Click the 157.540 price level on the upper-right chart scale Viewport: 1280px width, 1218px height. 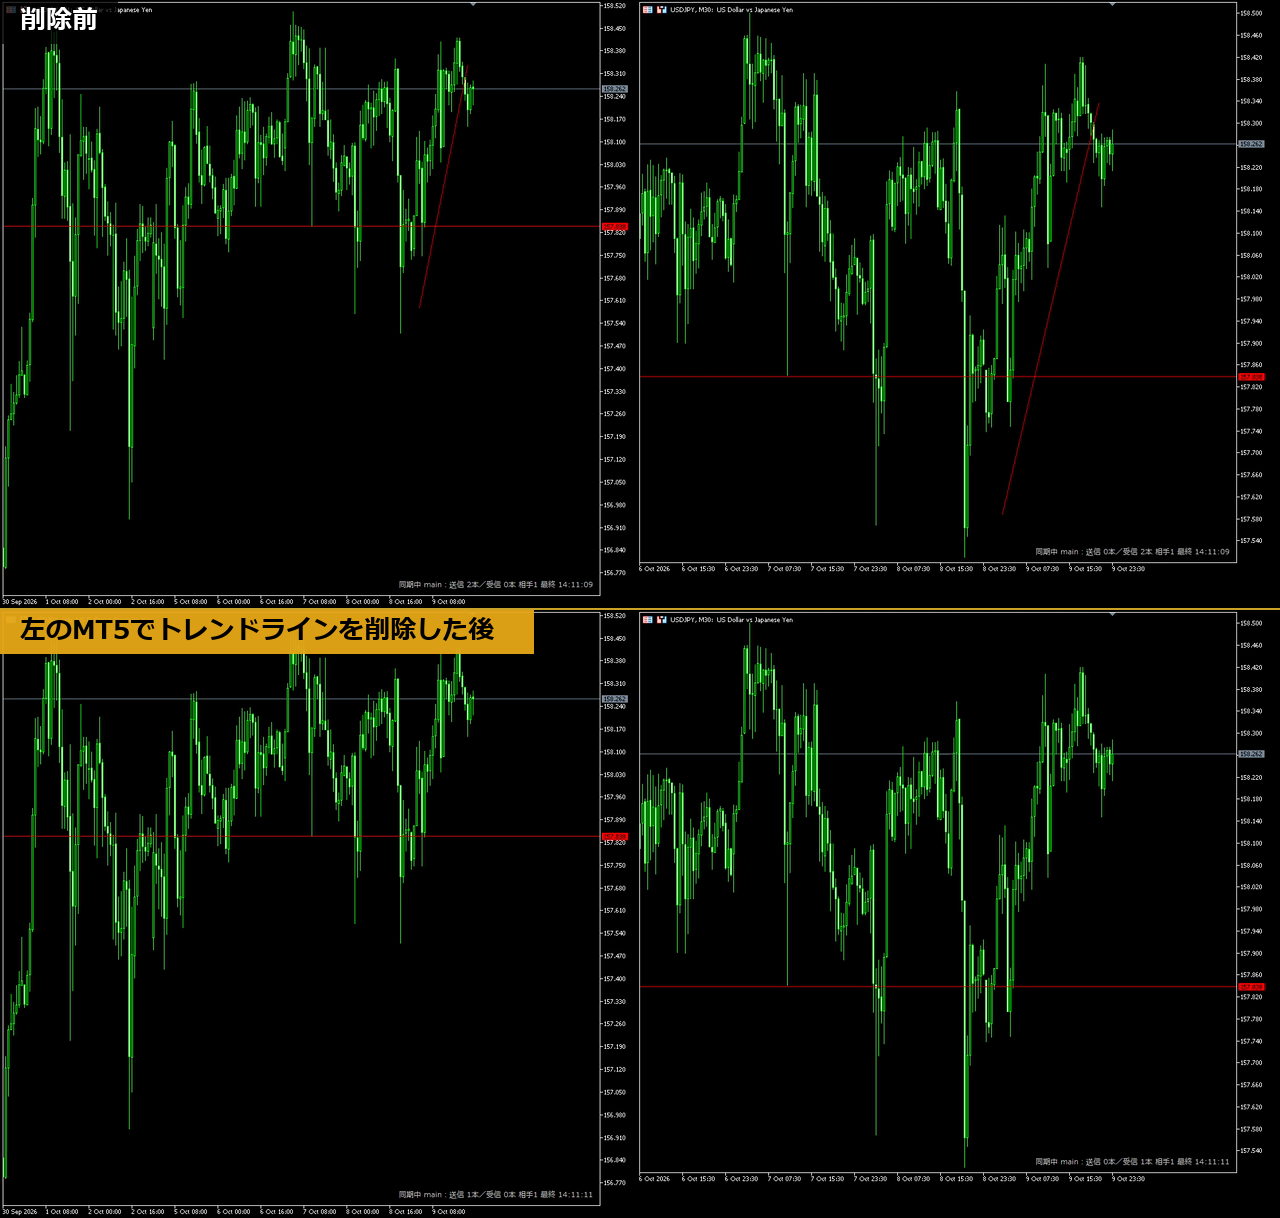pos(1251,541)
